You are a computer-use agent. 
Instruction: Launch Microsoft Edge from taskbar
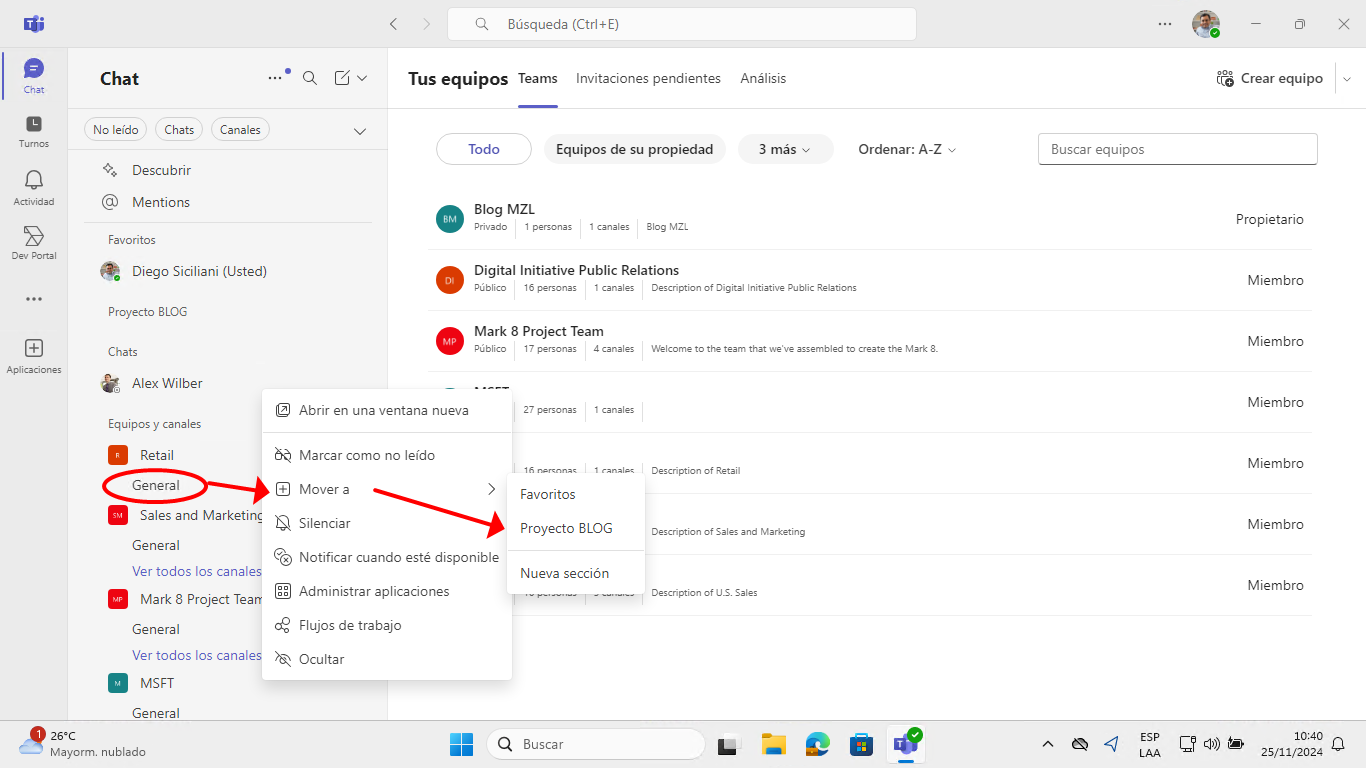pyautogui.click(x=818, y=744)
